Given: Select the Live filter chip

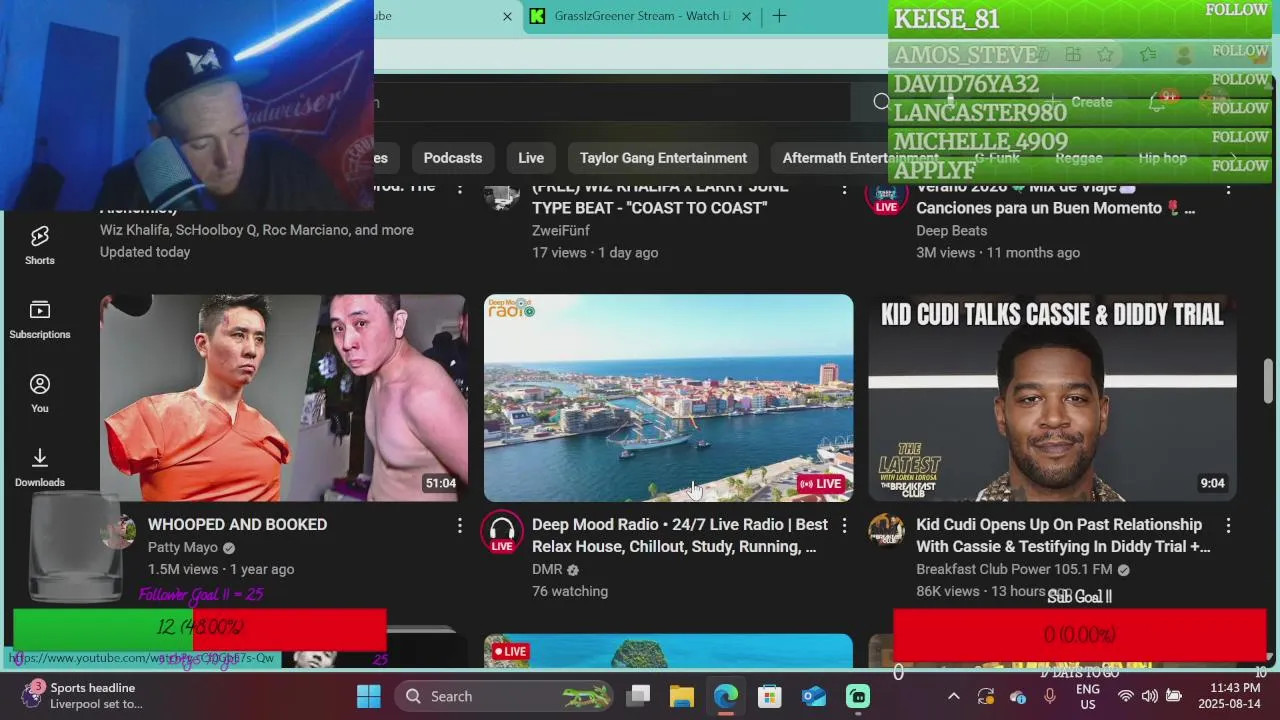Looking at the screenshot, I should coord(531,158).
